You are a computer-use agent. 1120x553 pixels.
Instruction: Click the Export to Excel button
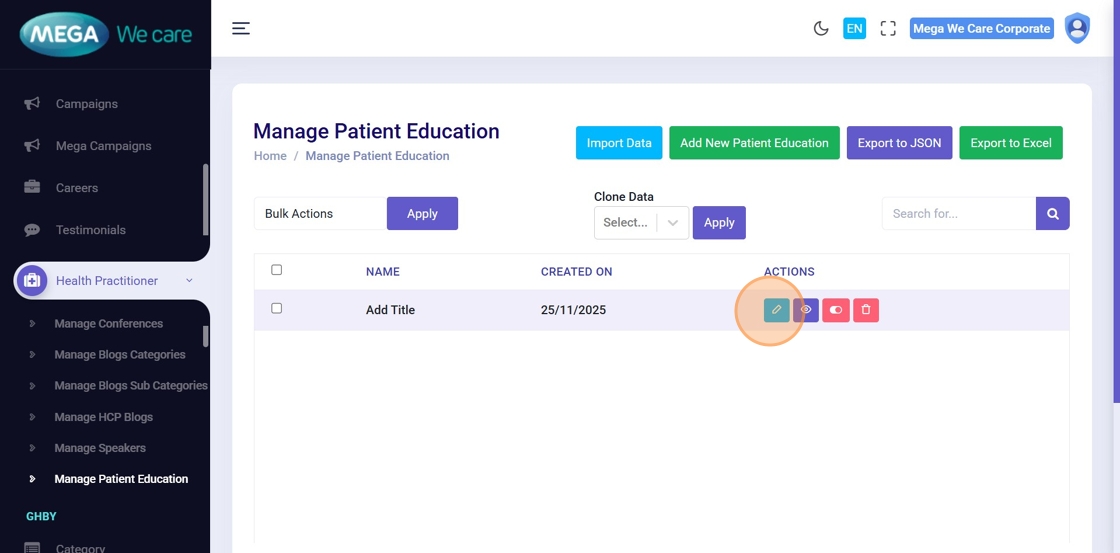[x=1011, y=143]
